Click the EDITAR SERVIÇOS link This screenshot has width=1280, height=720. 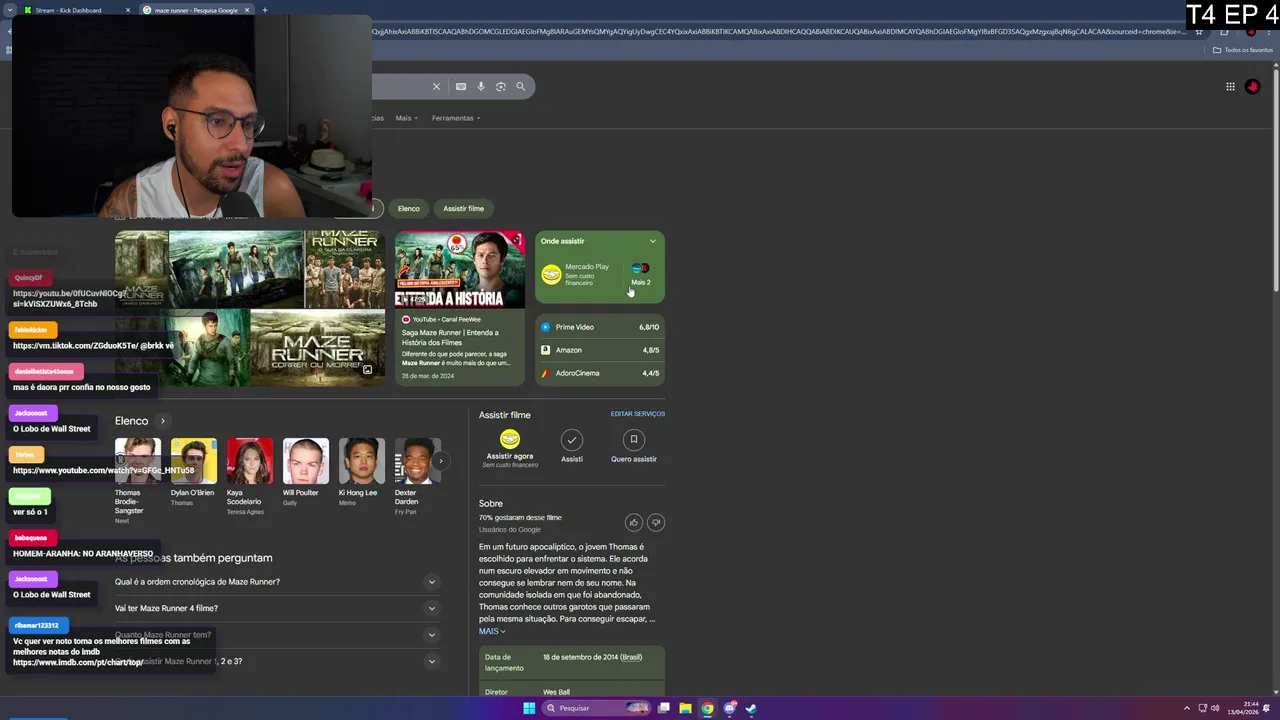point(638,414)
